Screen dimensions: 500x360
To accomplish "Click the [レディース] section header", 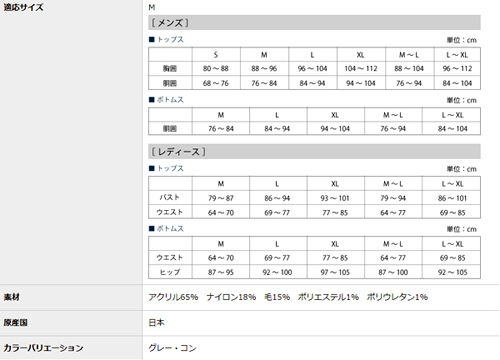I will coord(314,152).
